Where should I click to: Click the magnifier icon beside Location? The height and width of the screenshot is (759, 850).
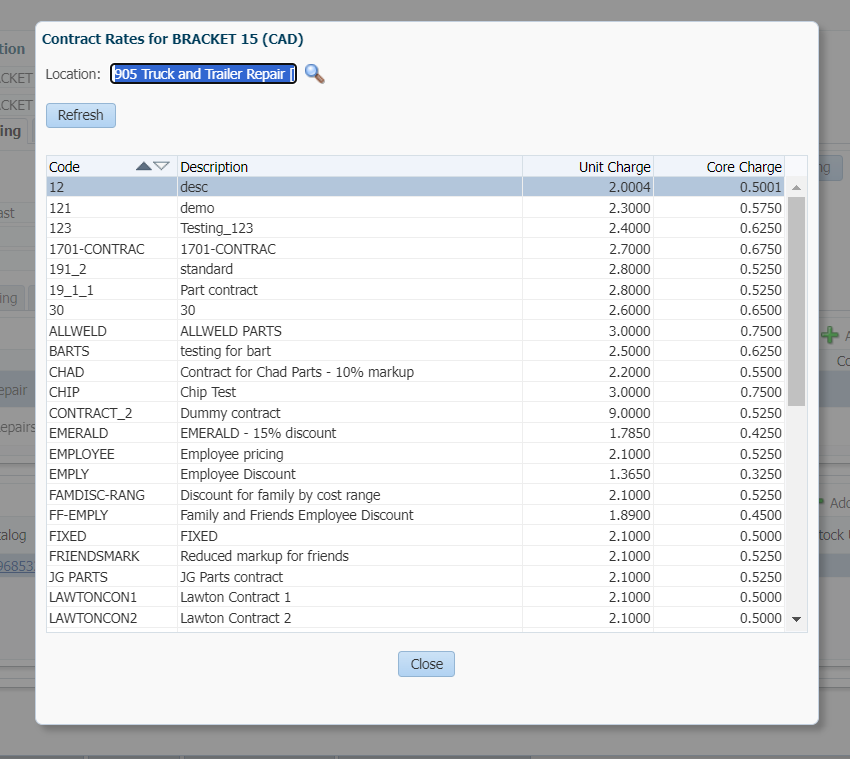coord(315,74)
